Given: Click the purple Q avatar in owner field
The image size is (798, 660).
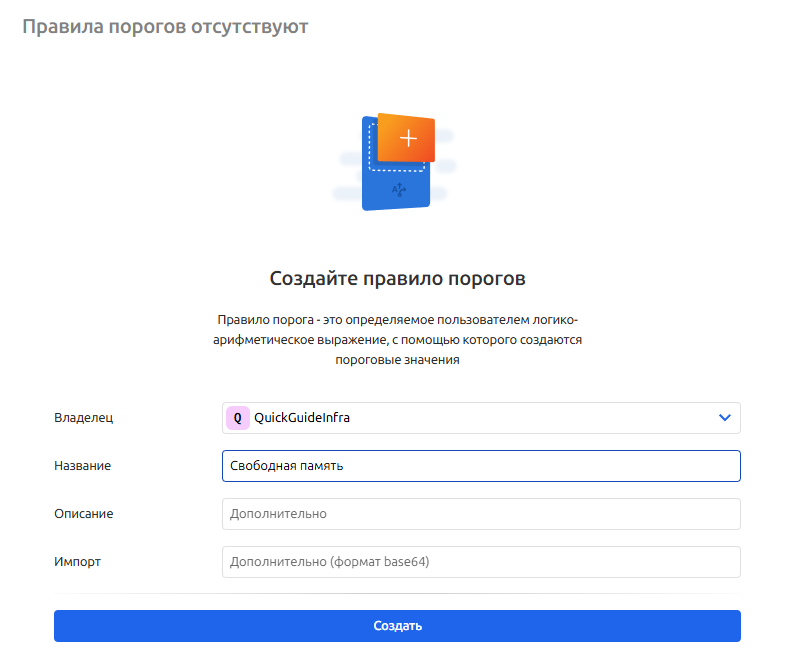Looking at the screenshot, I should (x=237, y=418).
